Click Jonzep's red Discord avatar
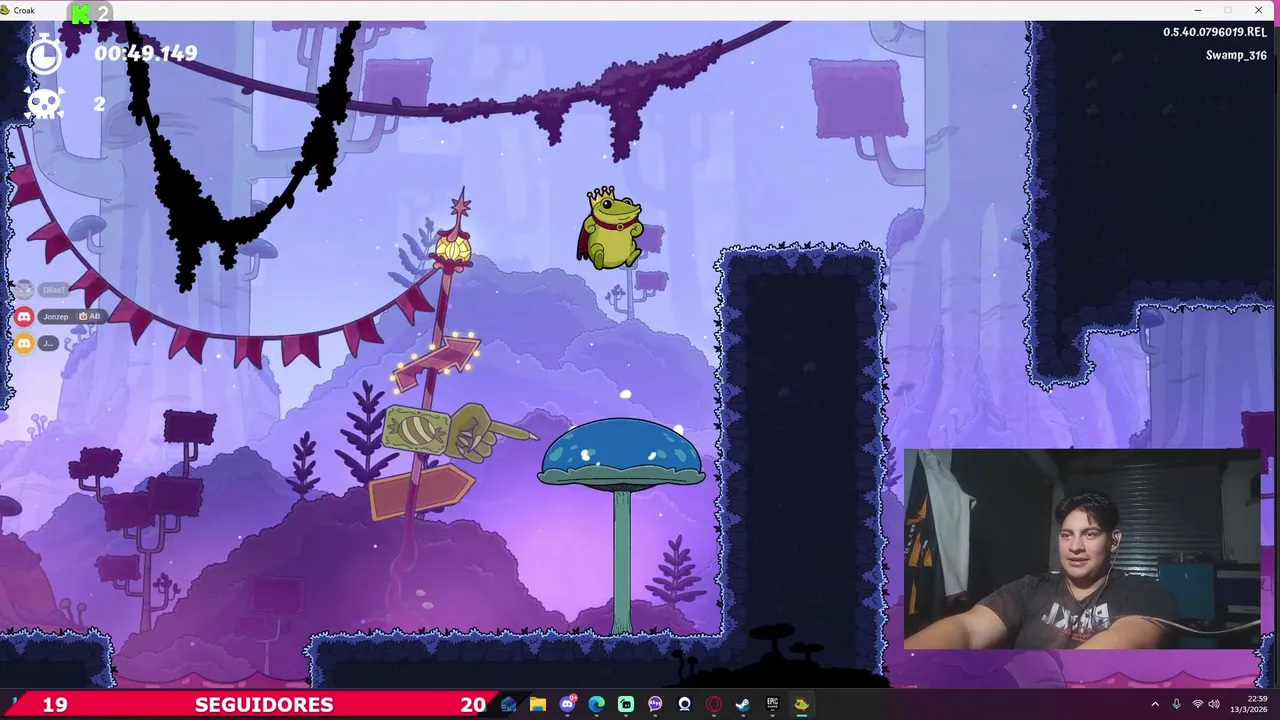 pos(24,316)
